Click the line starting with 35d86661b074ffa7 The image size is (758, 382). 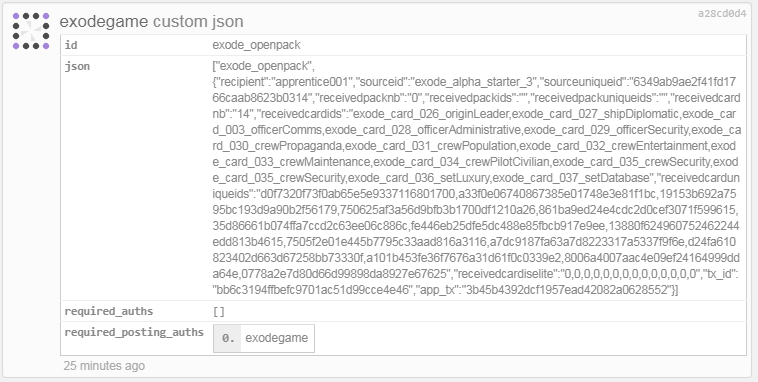(476, 225)
